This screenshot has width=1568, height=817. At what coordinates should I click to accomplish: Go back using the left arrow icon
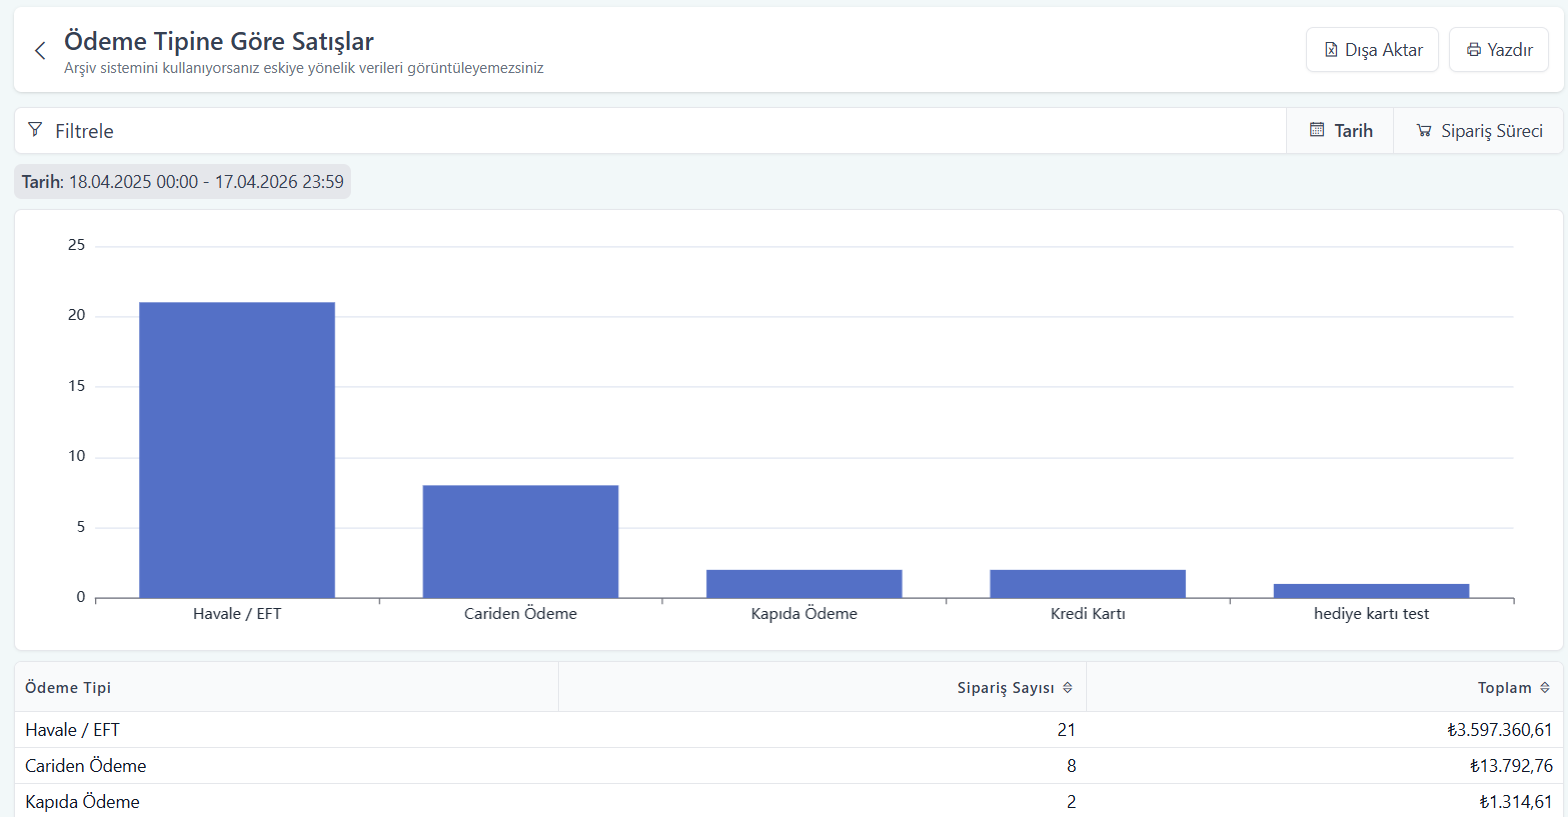40,51
